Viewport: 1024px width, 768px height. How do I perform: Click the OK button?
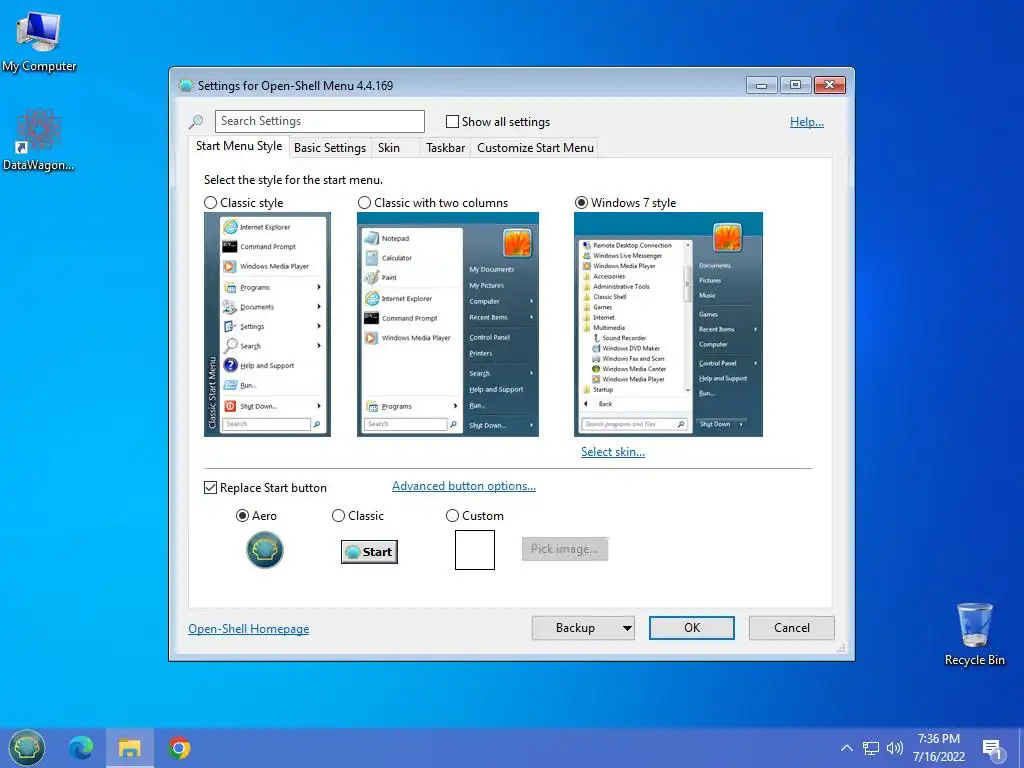tap(692, 628)
